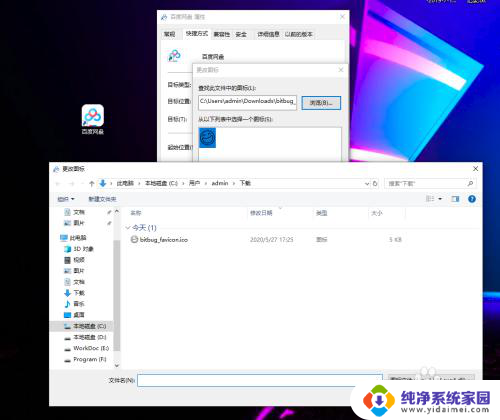Click the search magnifier icon
Image resolution: width=500 pixels, height=420 pixels.
[x=470, y=183]
